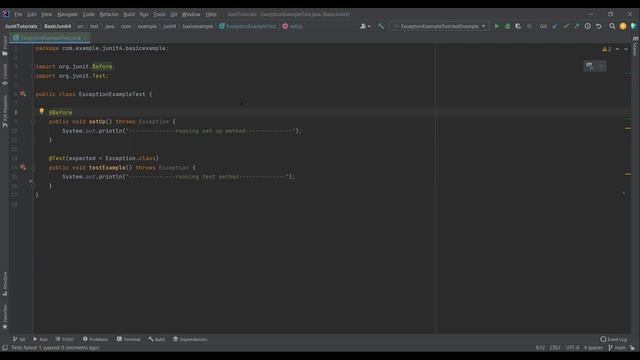Open the Terminal tool window button
The width and height of the screenshot is (640, 360).
(129, 339)
